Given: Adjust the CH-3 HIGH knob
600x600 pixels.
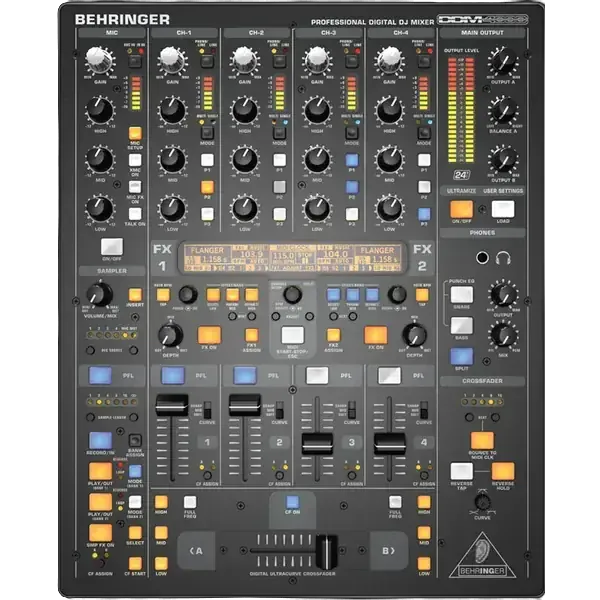Looking at the screenshot, I should pos(317,110).
